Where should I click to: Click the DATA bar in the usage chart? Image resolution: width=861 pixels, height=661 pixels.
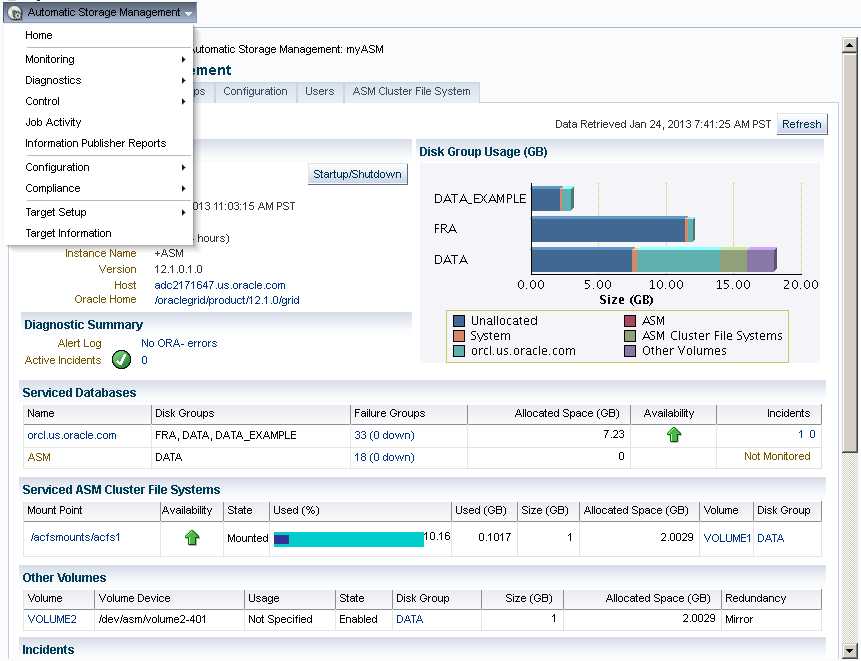[654, 260]
